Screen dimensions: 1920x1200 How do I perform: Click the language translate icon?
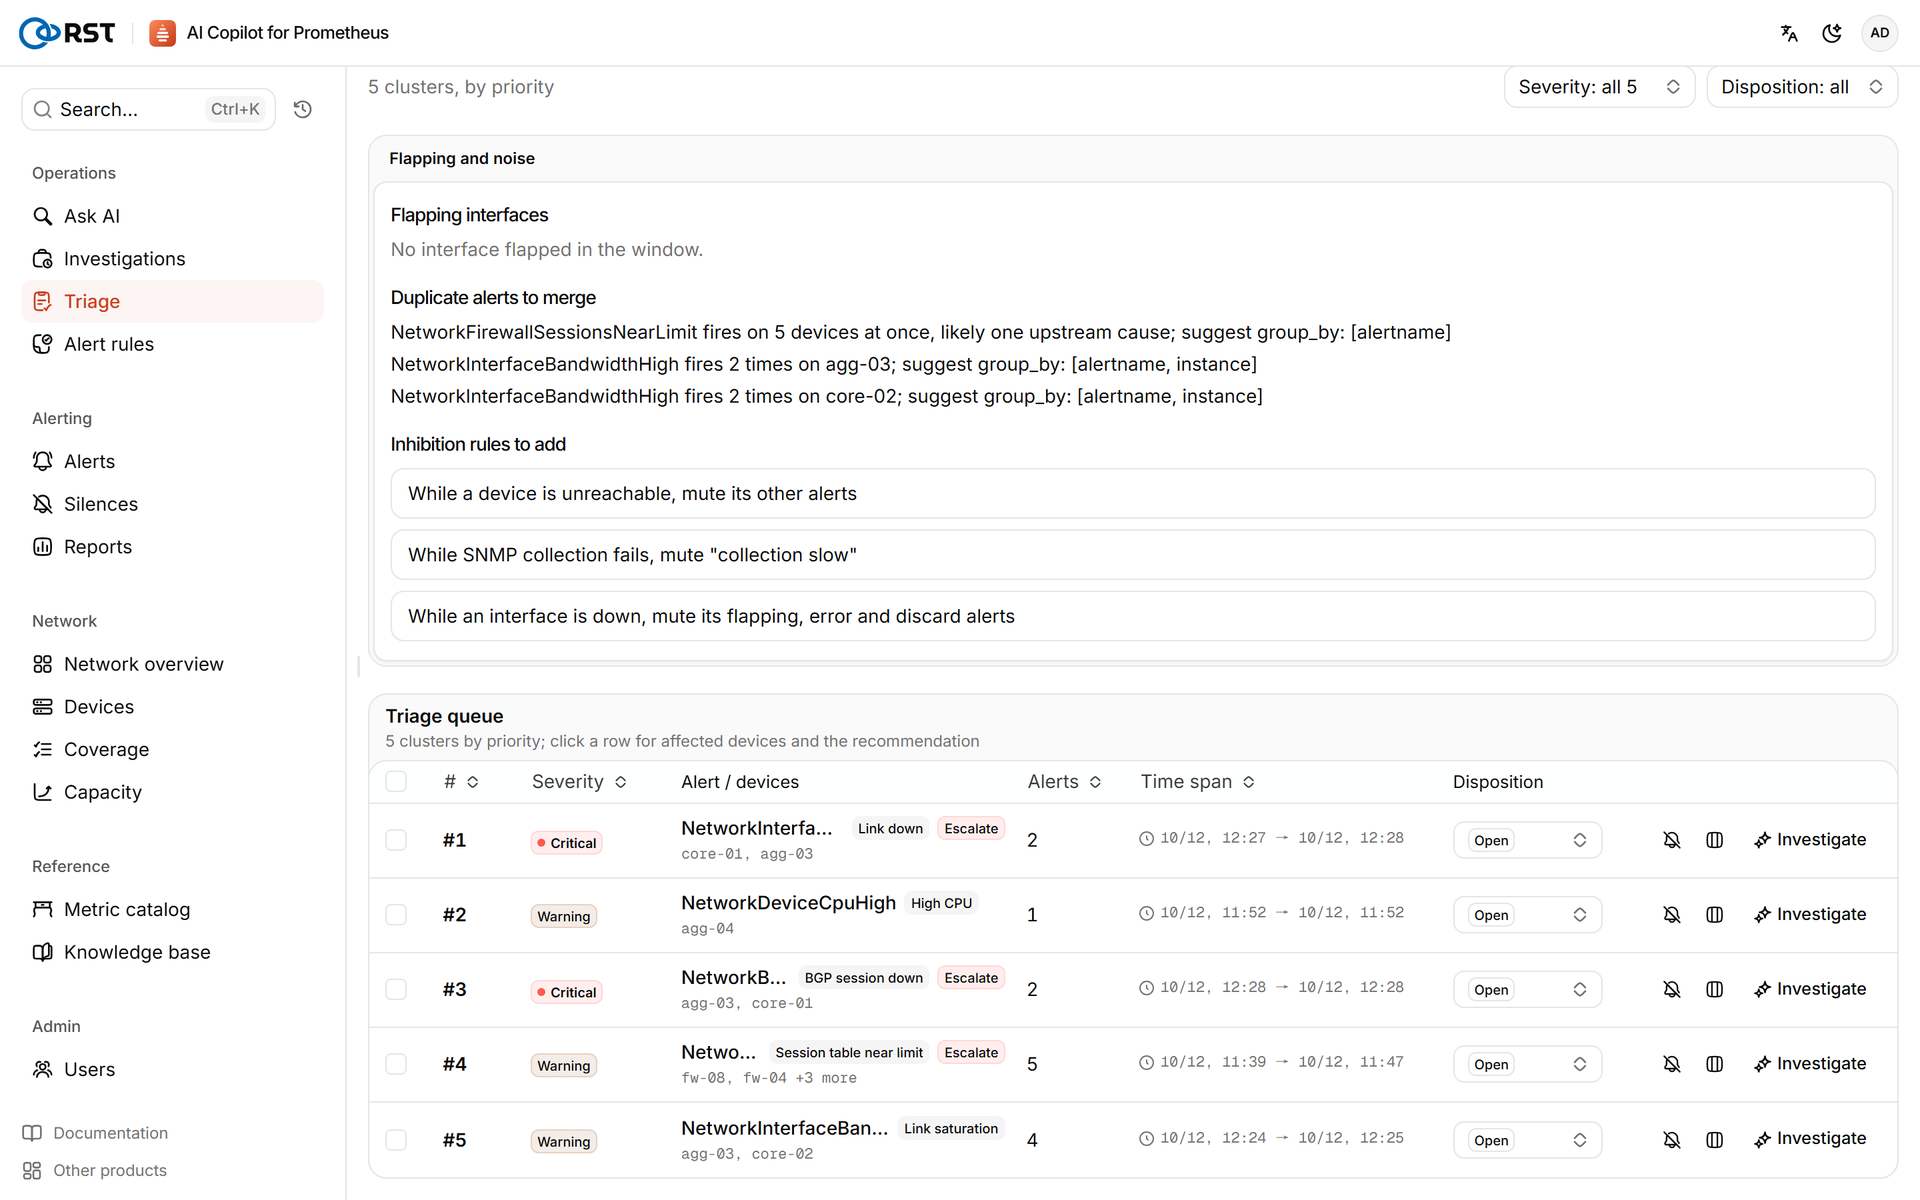(1789, 33)
